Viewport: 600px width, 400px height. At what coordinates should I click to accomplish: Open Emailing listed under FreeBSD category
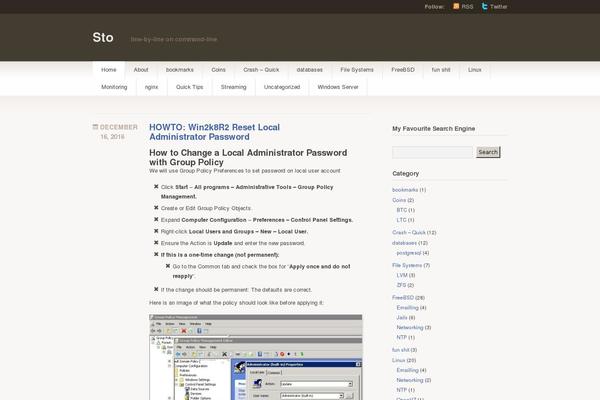coord(408,308)
